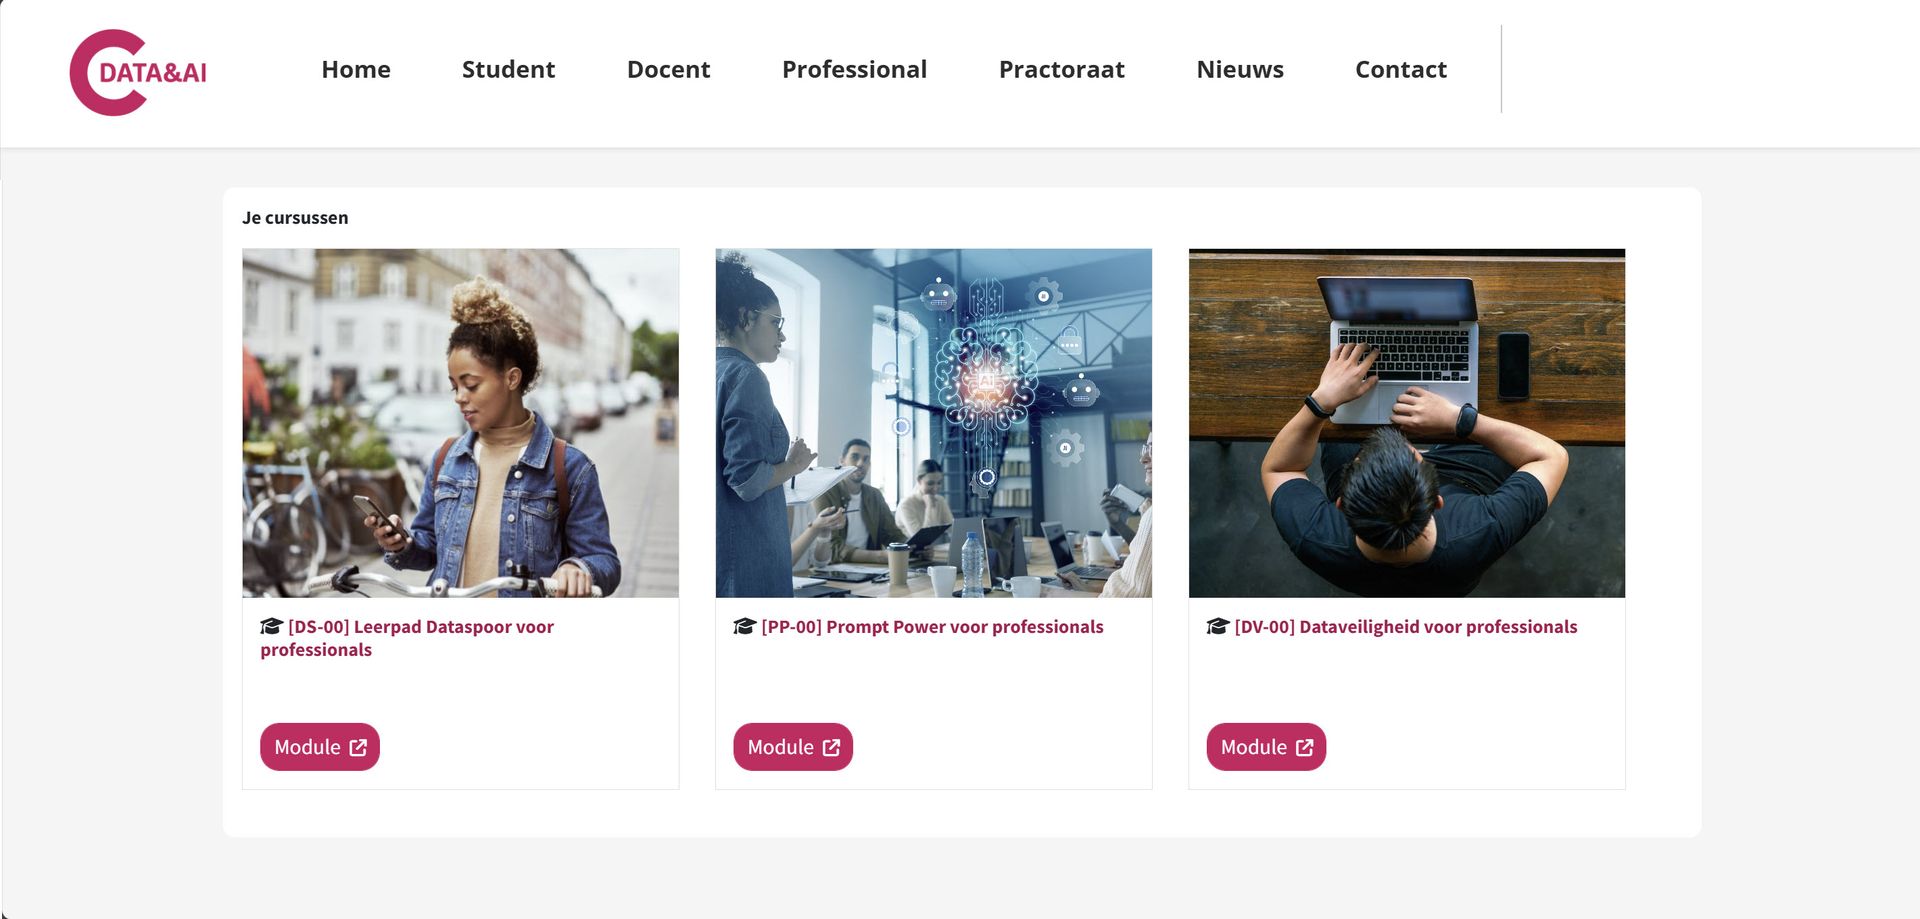The height and width of the screenshot is (919, 1920).
Task: Click the woman with bicycle course thumbnail
Action: 460,422
